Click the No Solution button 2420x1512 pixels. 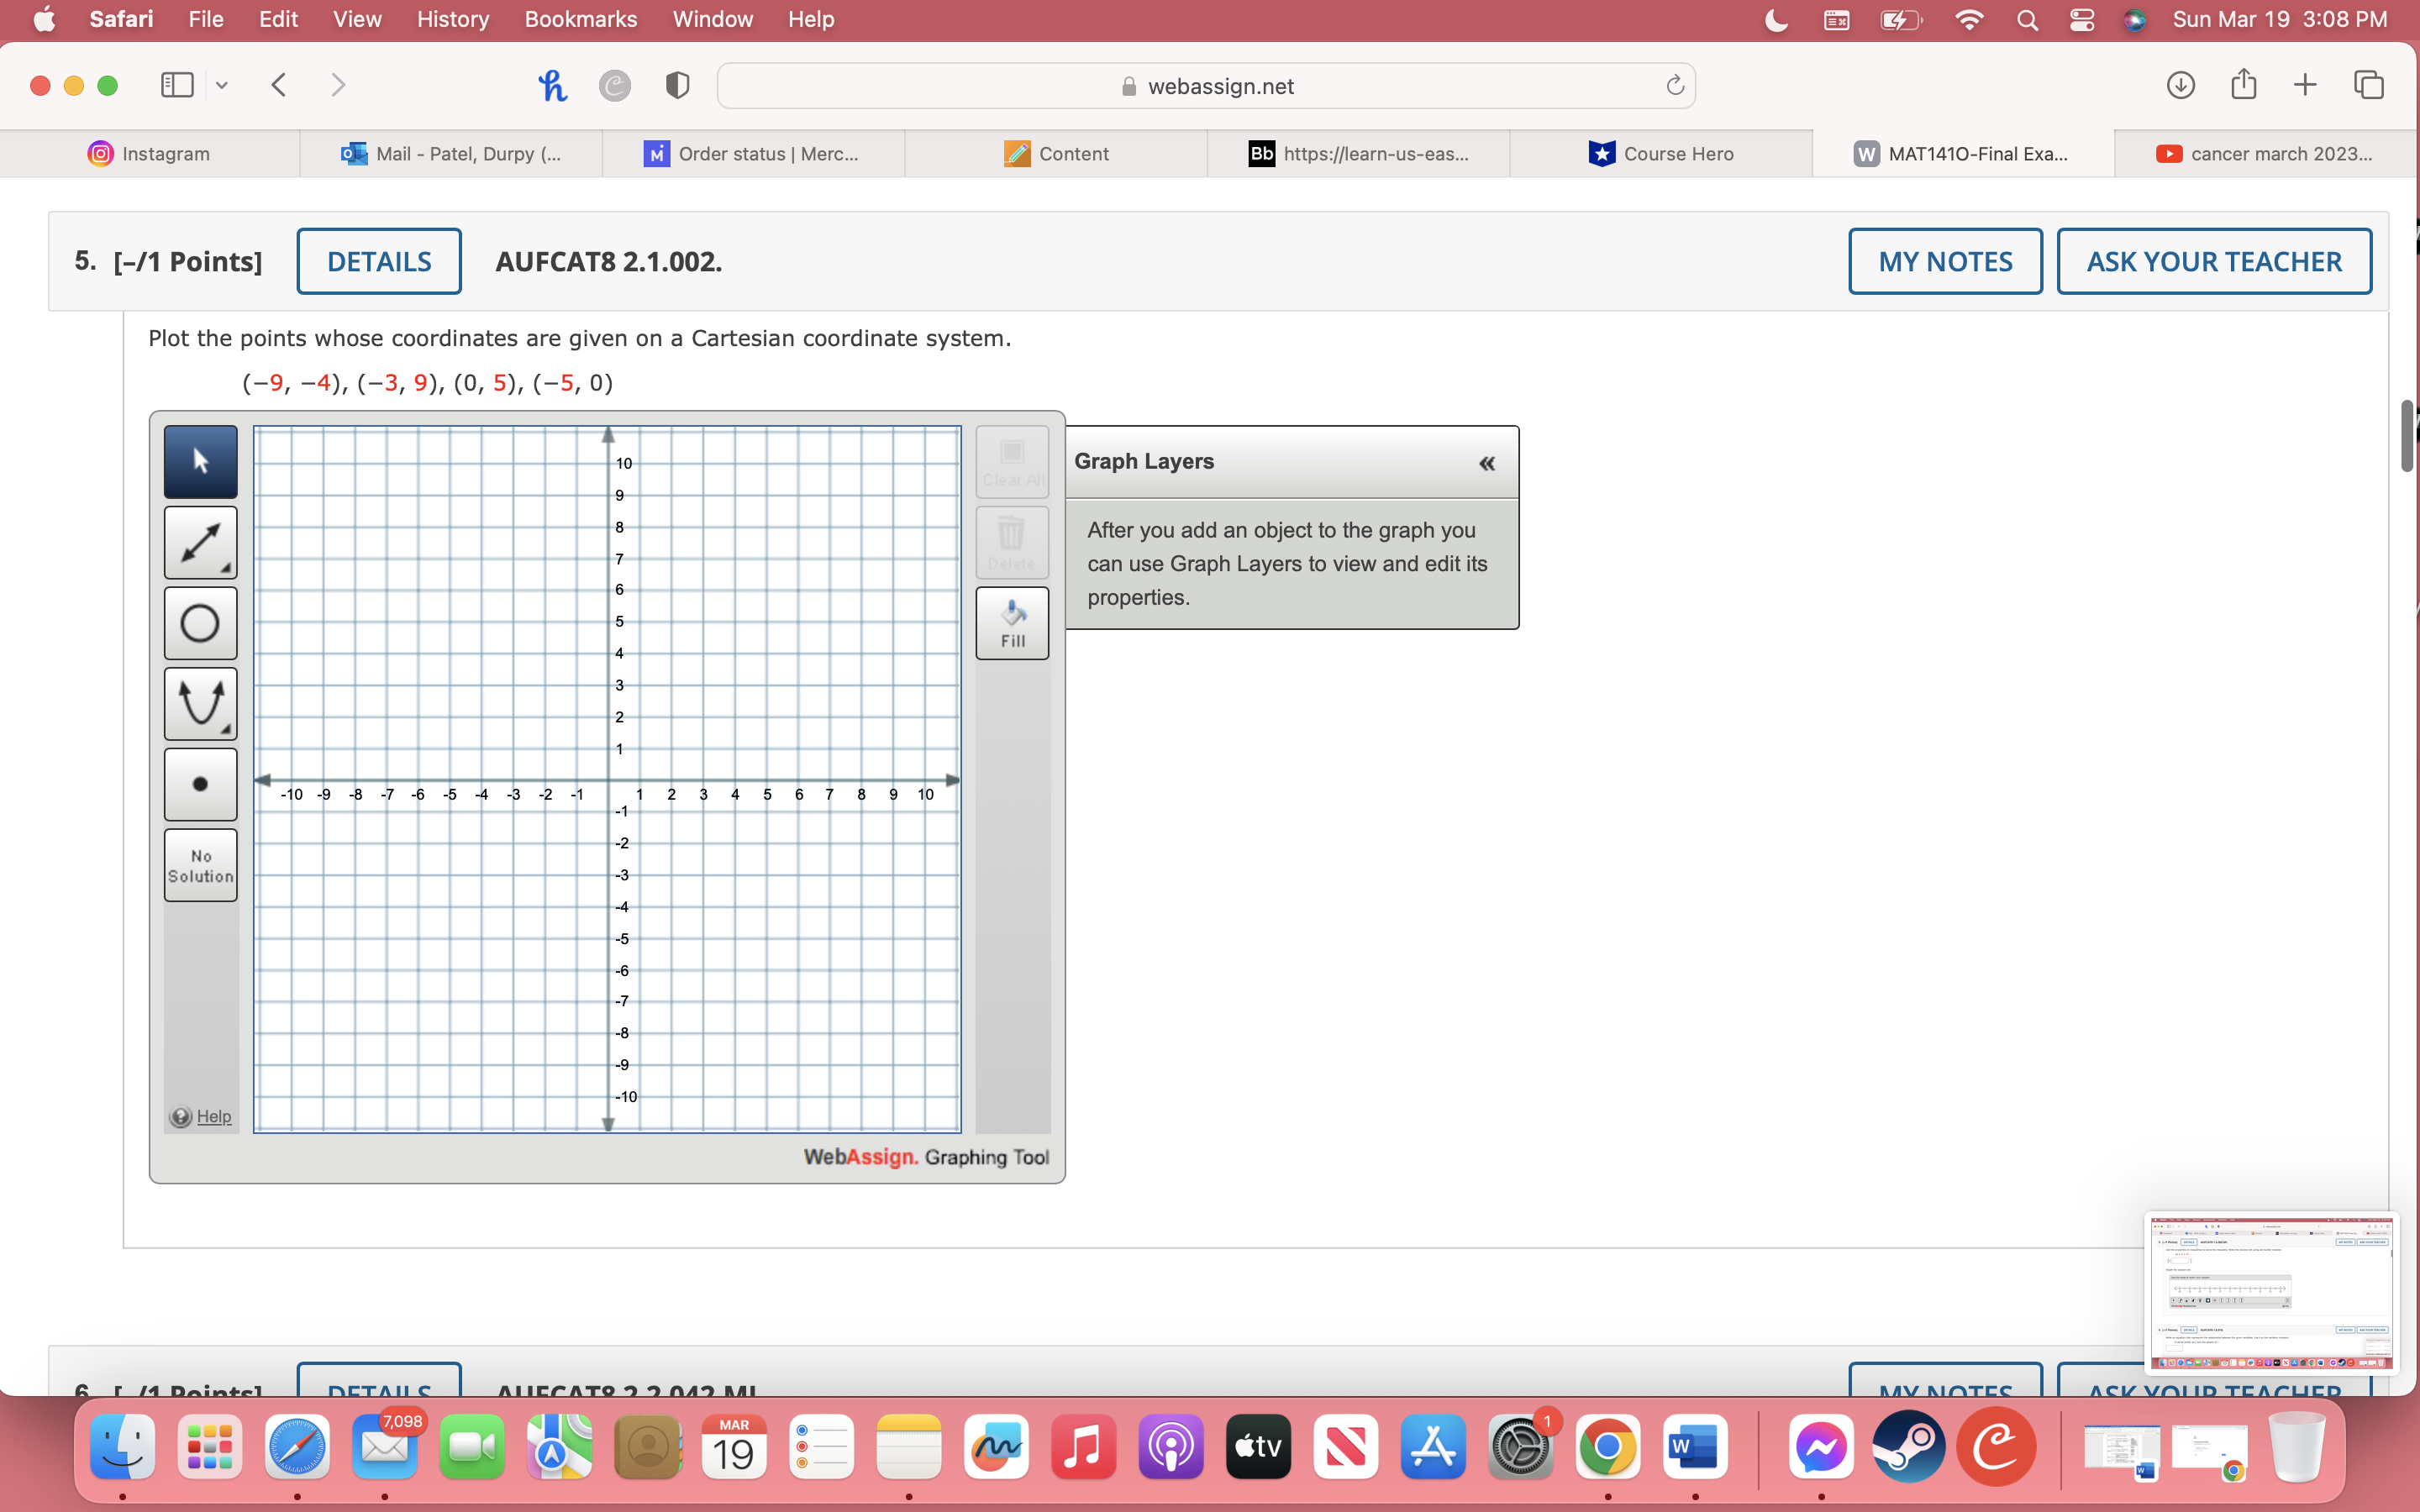click(200, 864)
